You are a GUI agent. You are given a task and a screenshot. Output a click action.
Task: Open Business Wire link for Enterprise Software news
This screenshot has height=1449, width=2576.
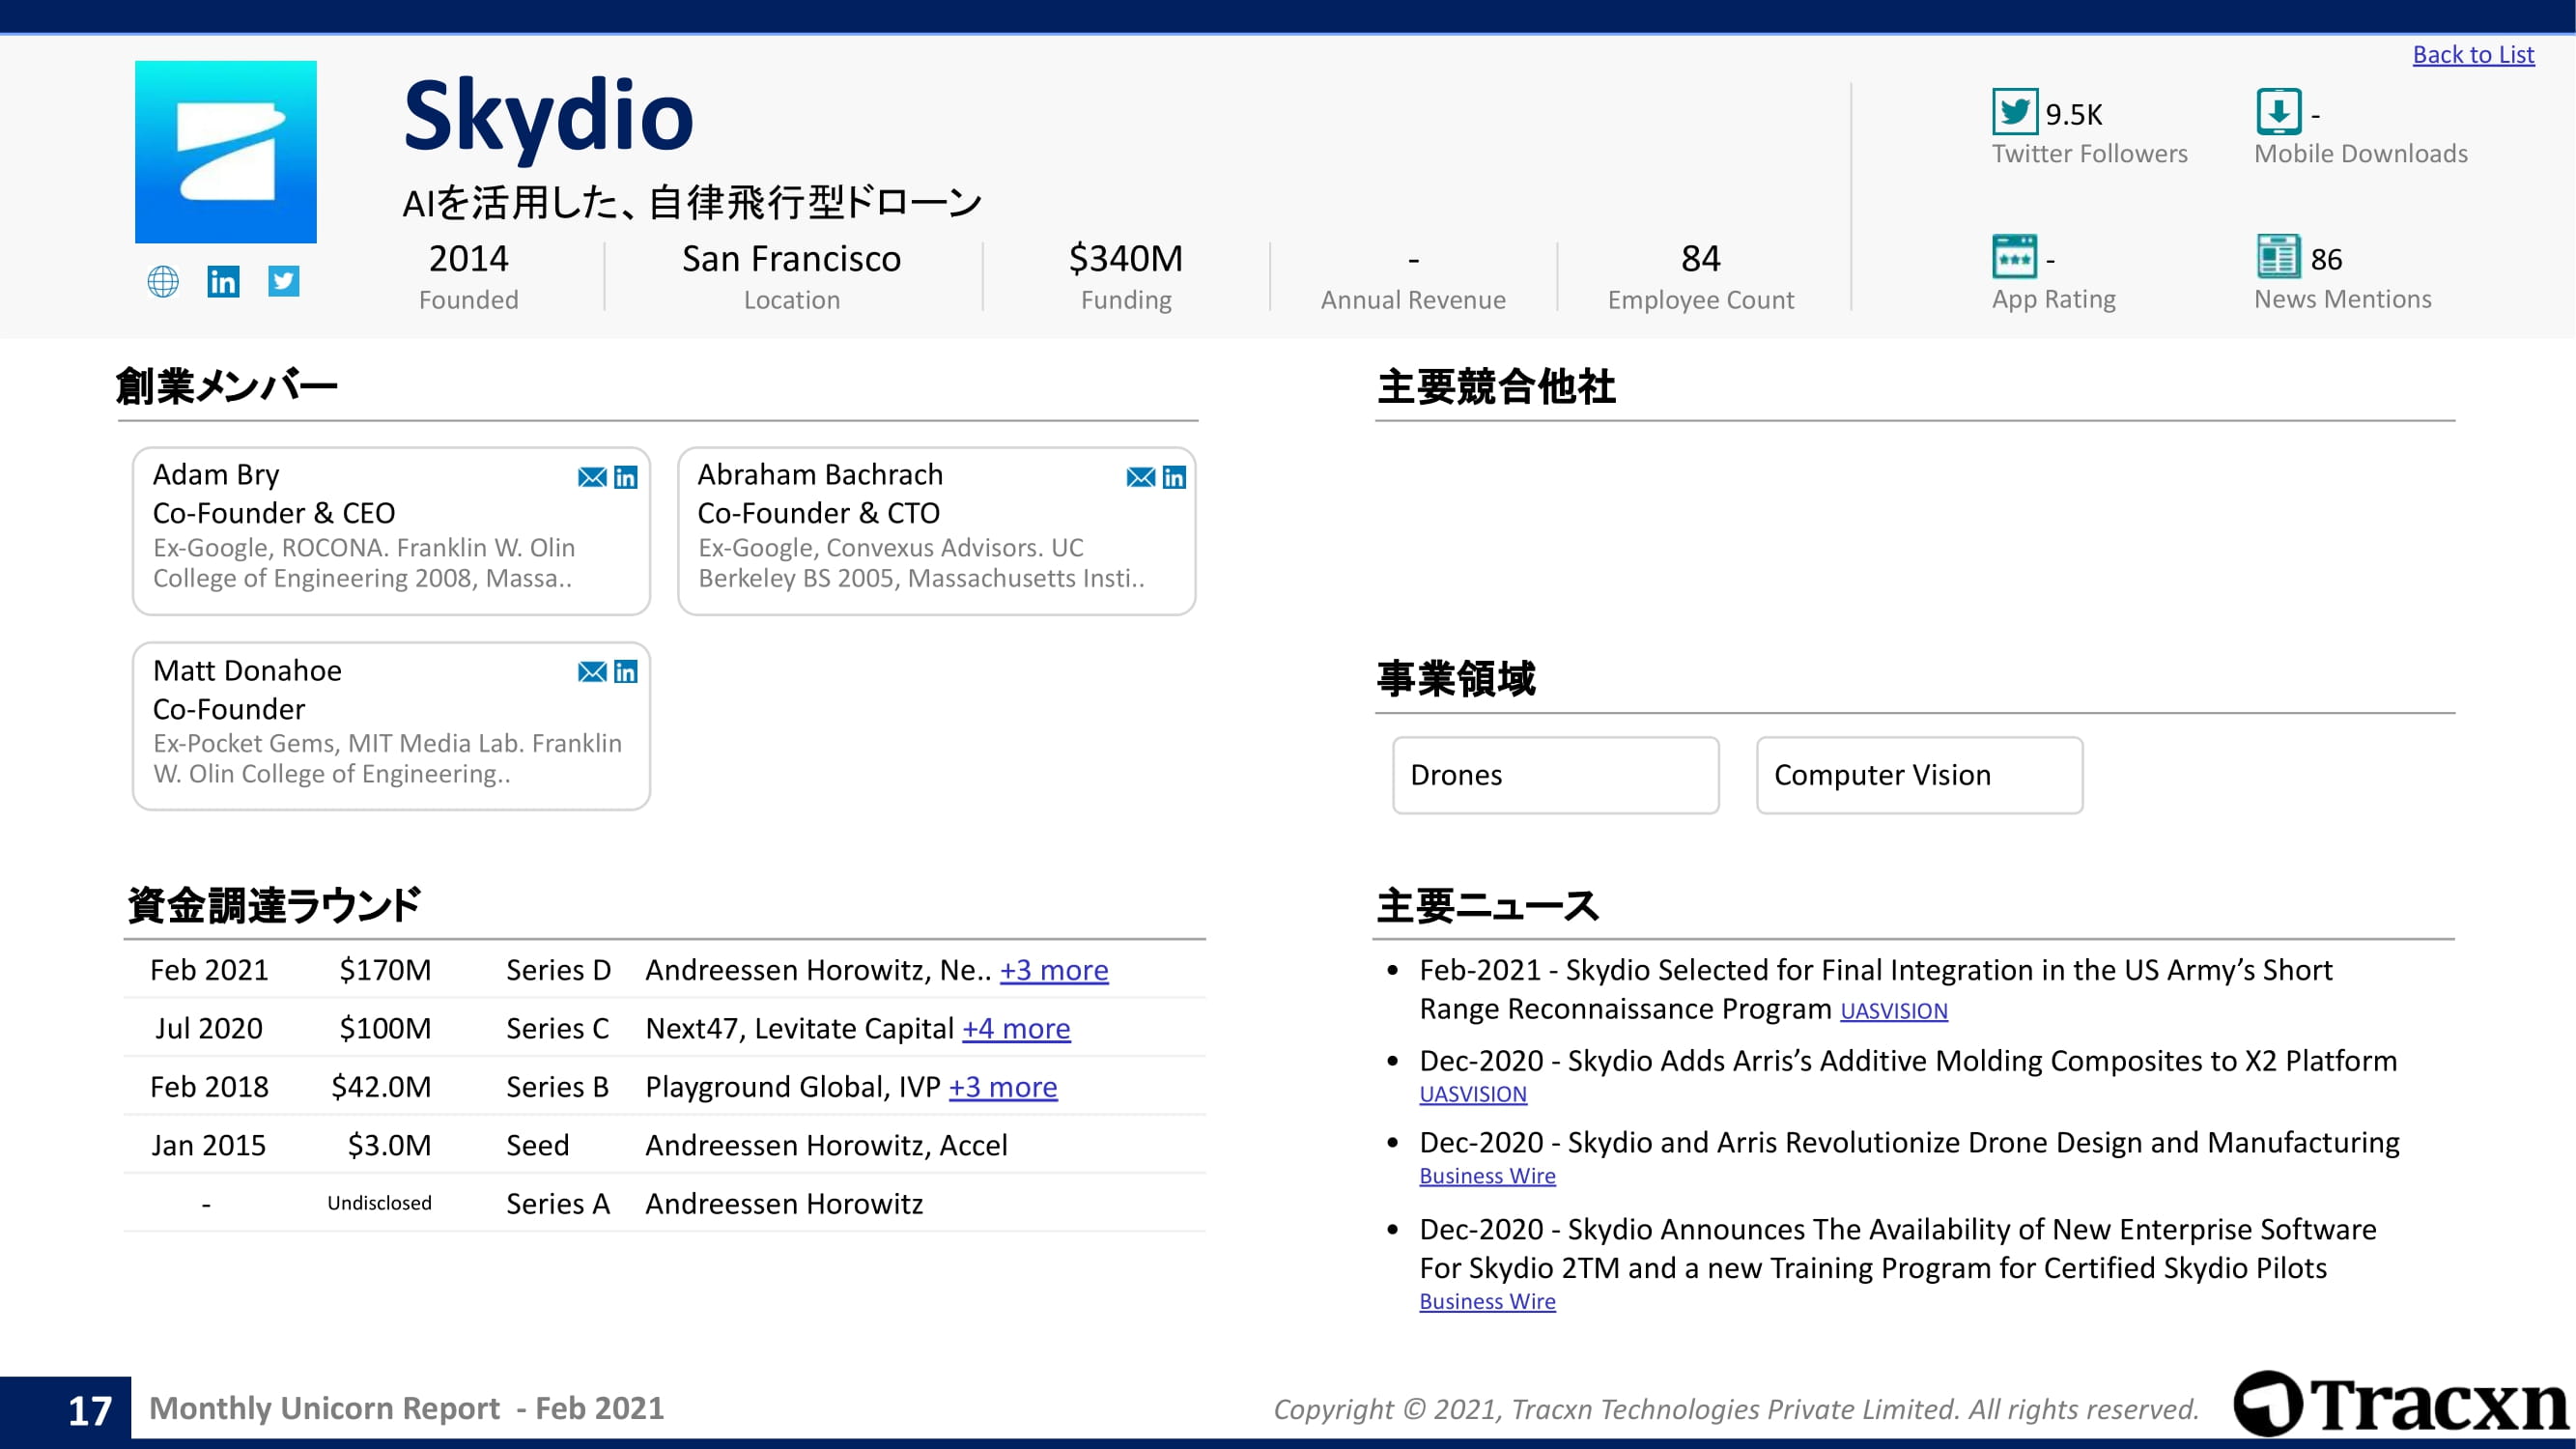1487,1301
